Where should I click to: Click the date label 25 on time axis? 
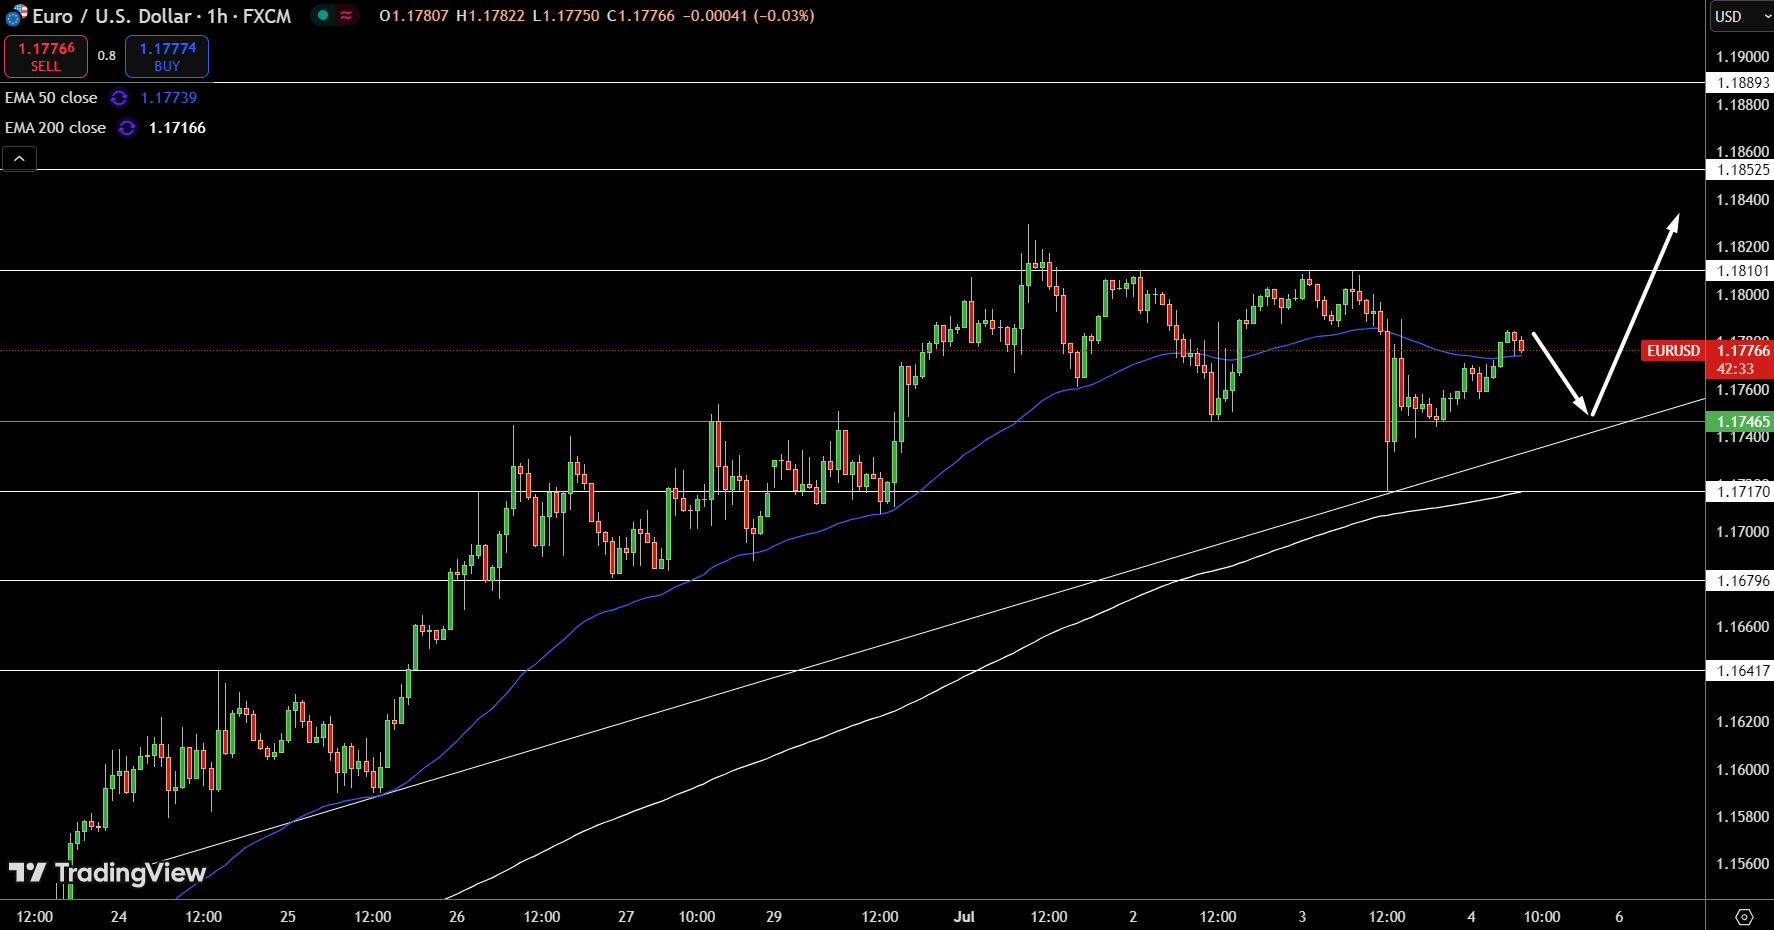(x=288, y=917)
